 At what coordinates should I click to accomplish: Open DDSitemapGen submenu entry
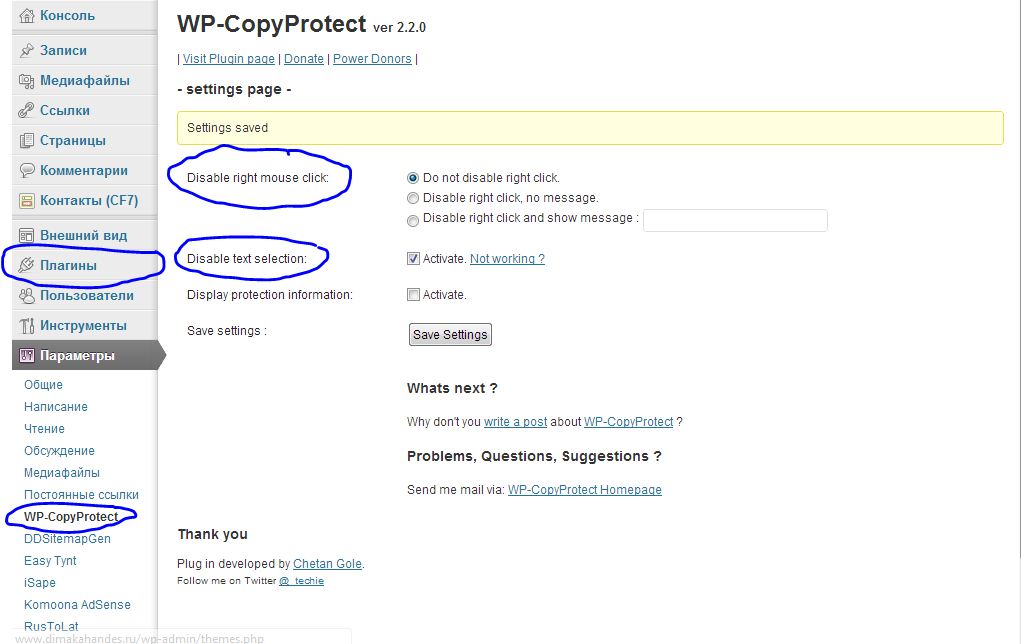67,539
